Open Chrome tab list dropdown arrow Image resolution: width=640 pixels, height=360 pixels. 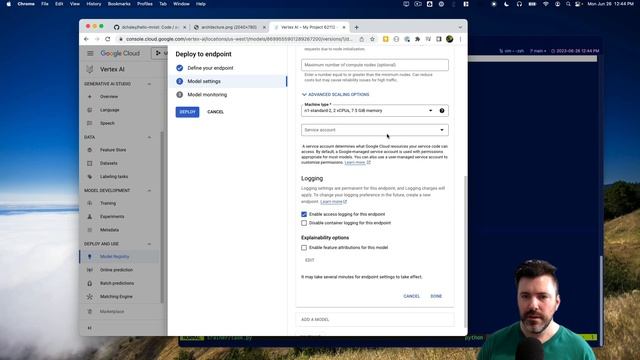460,27
